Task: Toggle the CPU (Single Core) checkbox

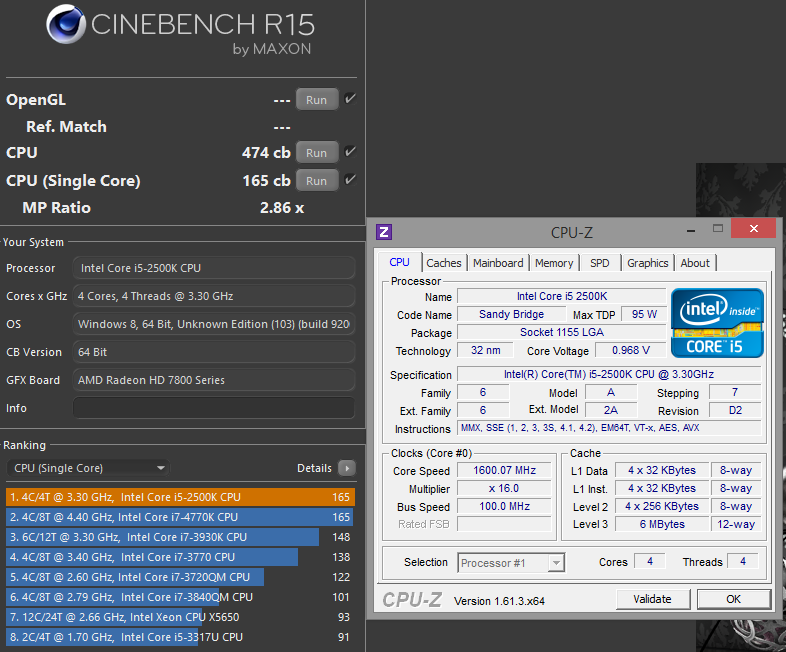Action: click(x=350, y=180)
